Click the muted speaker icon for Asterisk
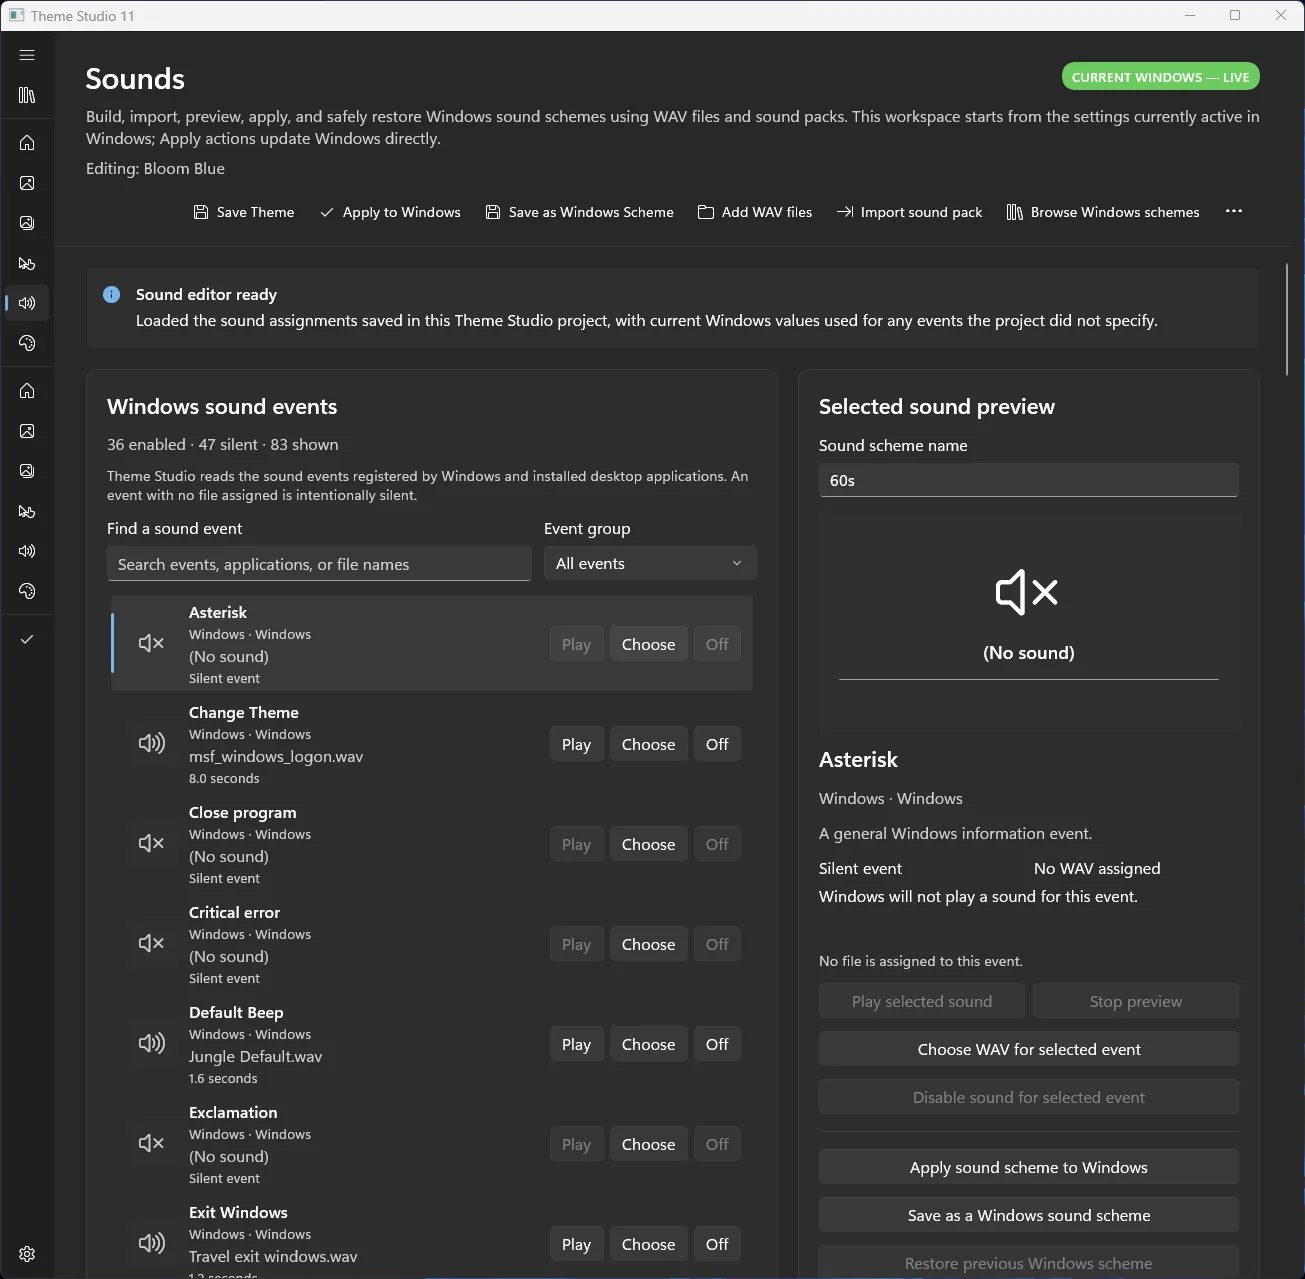 click(151, 643)
